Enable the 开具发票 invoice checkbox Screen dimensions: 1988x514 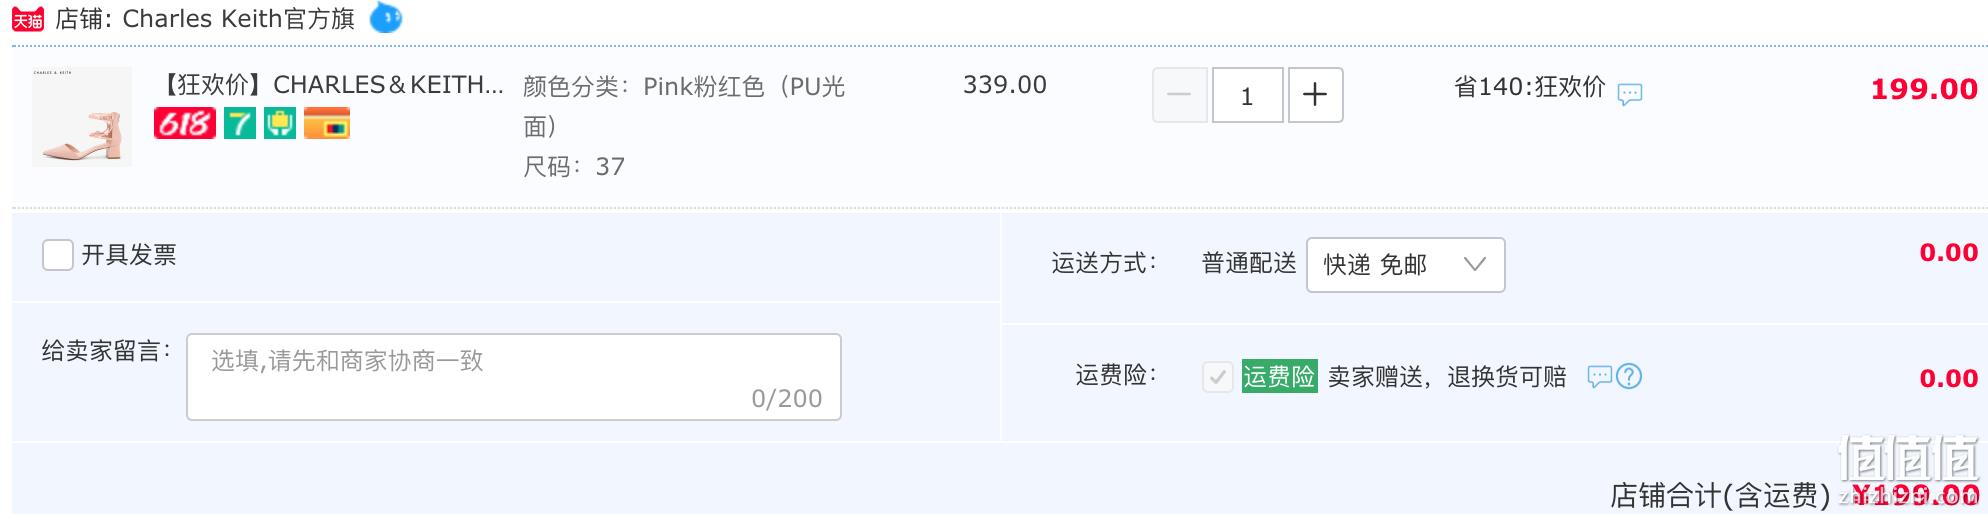coord(58,255)
